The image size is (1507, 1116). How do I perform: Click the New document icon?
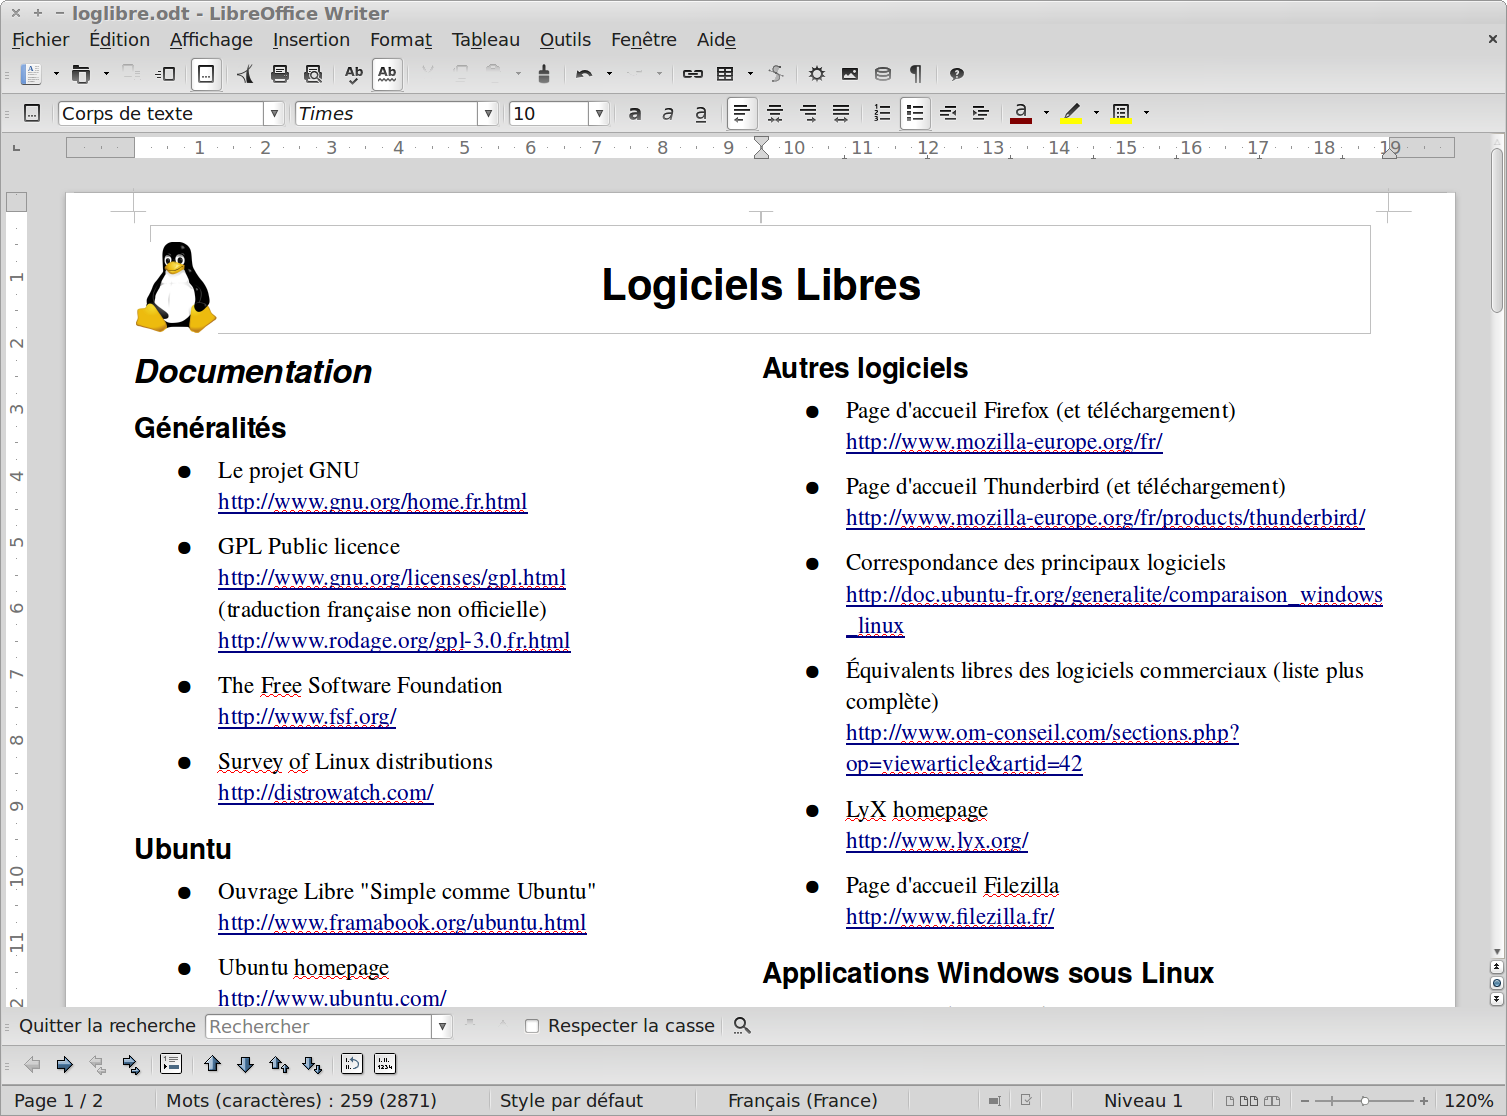tap(32, 74)
